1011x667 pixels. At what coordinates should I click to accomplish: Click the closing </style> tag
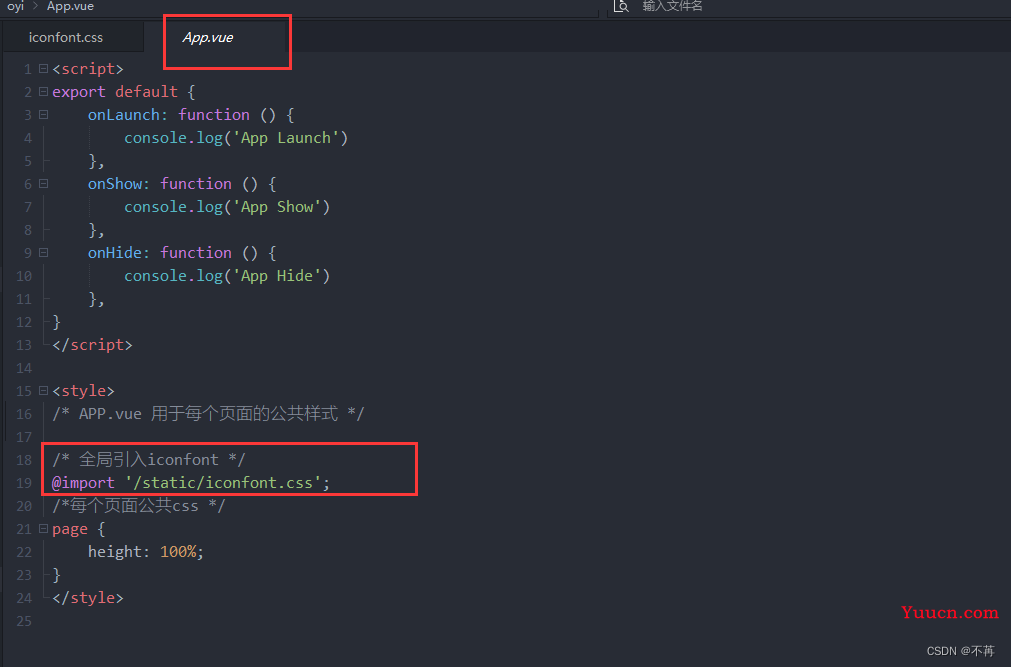coord(88,598)
